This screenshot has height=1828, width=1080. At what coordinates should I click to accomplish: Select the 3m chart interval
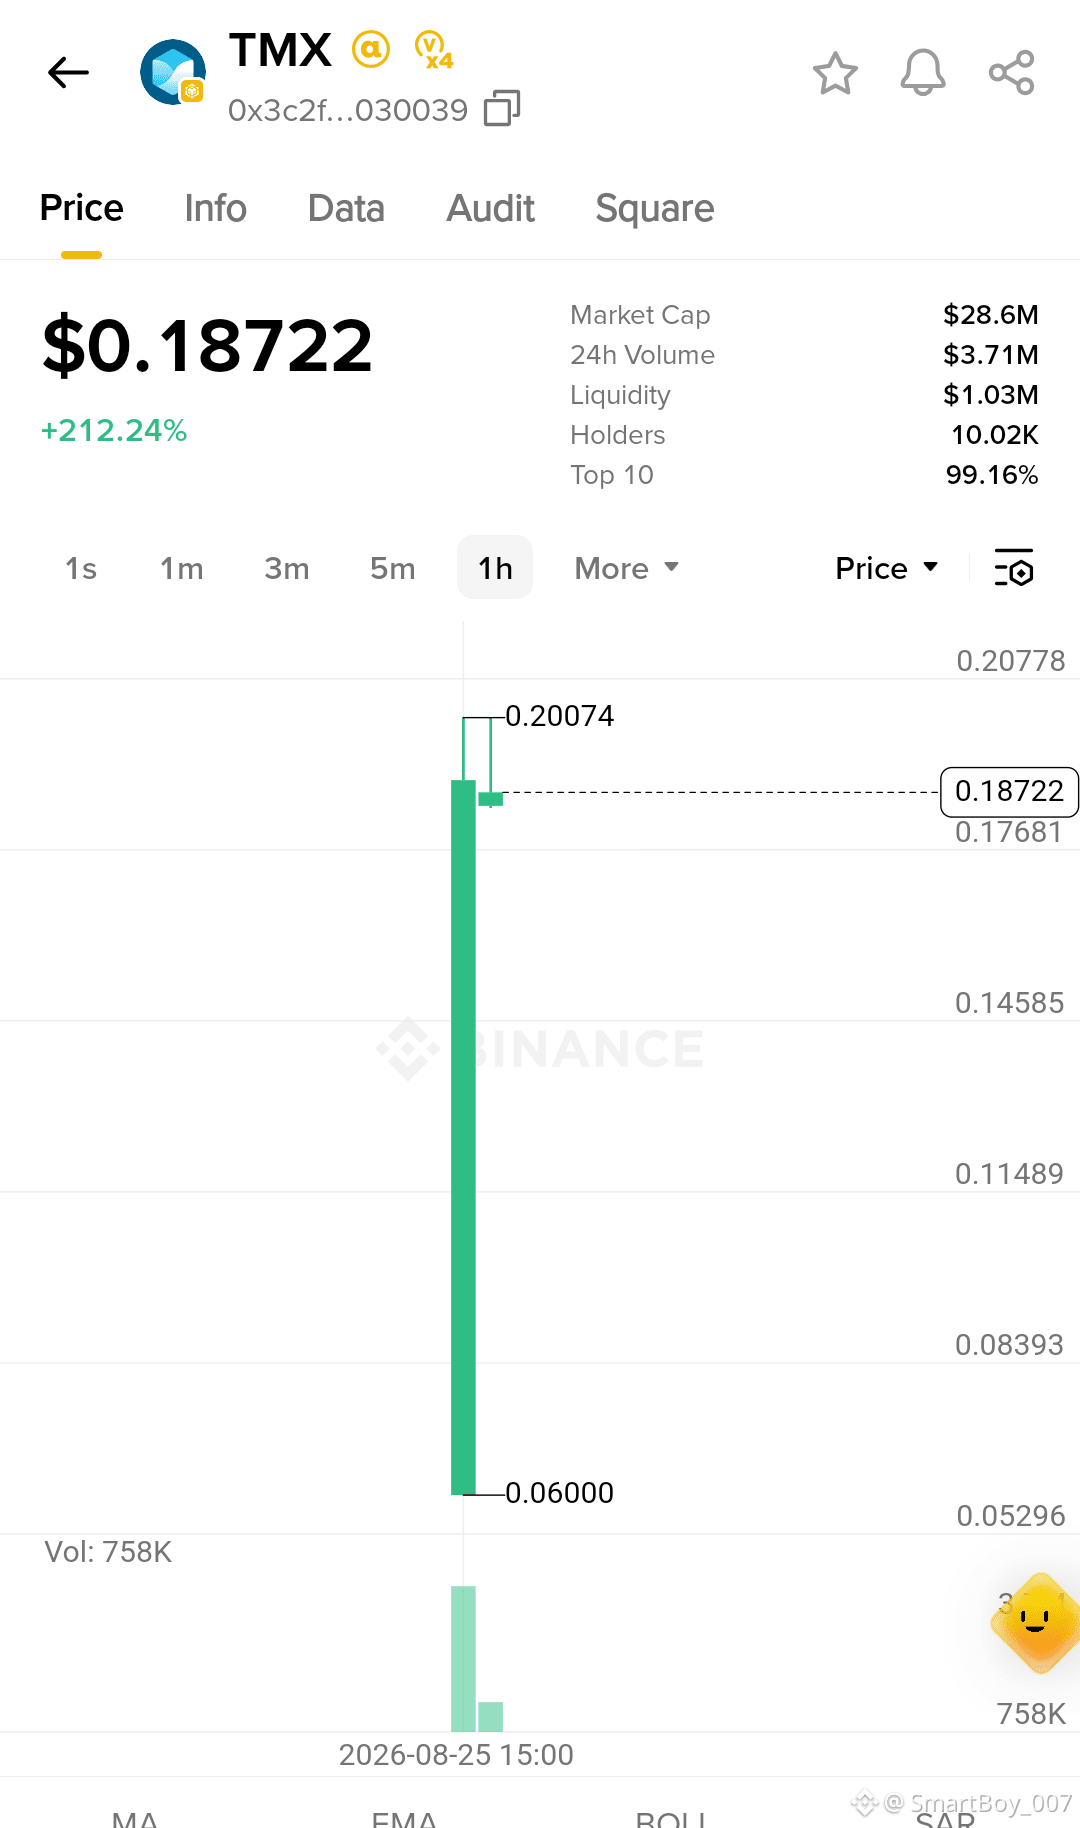click(286, 568)
